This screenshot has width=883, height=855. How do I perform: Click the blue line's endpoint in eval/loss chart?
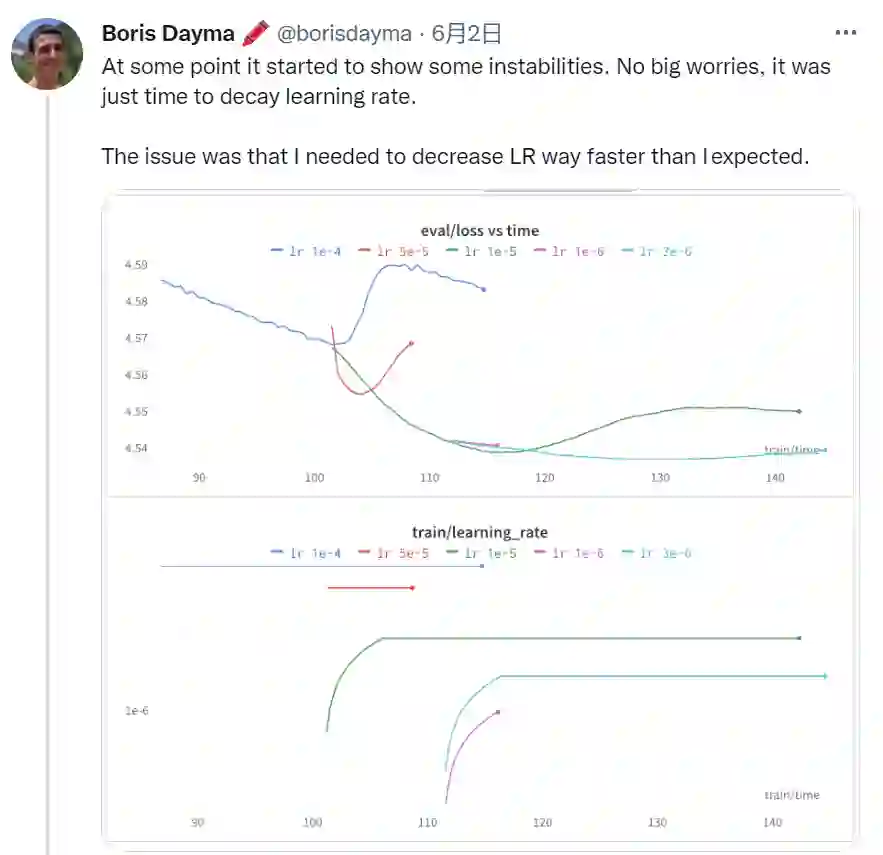tap(484, 289)
